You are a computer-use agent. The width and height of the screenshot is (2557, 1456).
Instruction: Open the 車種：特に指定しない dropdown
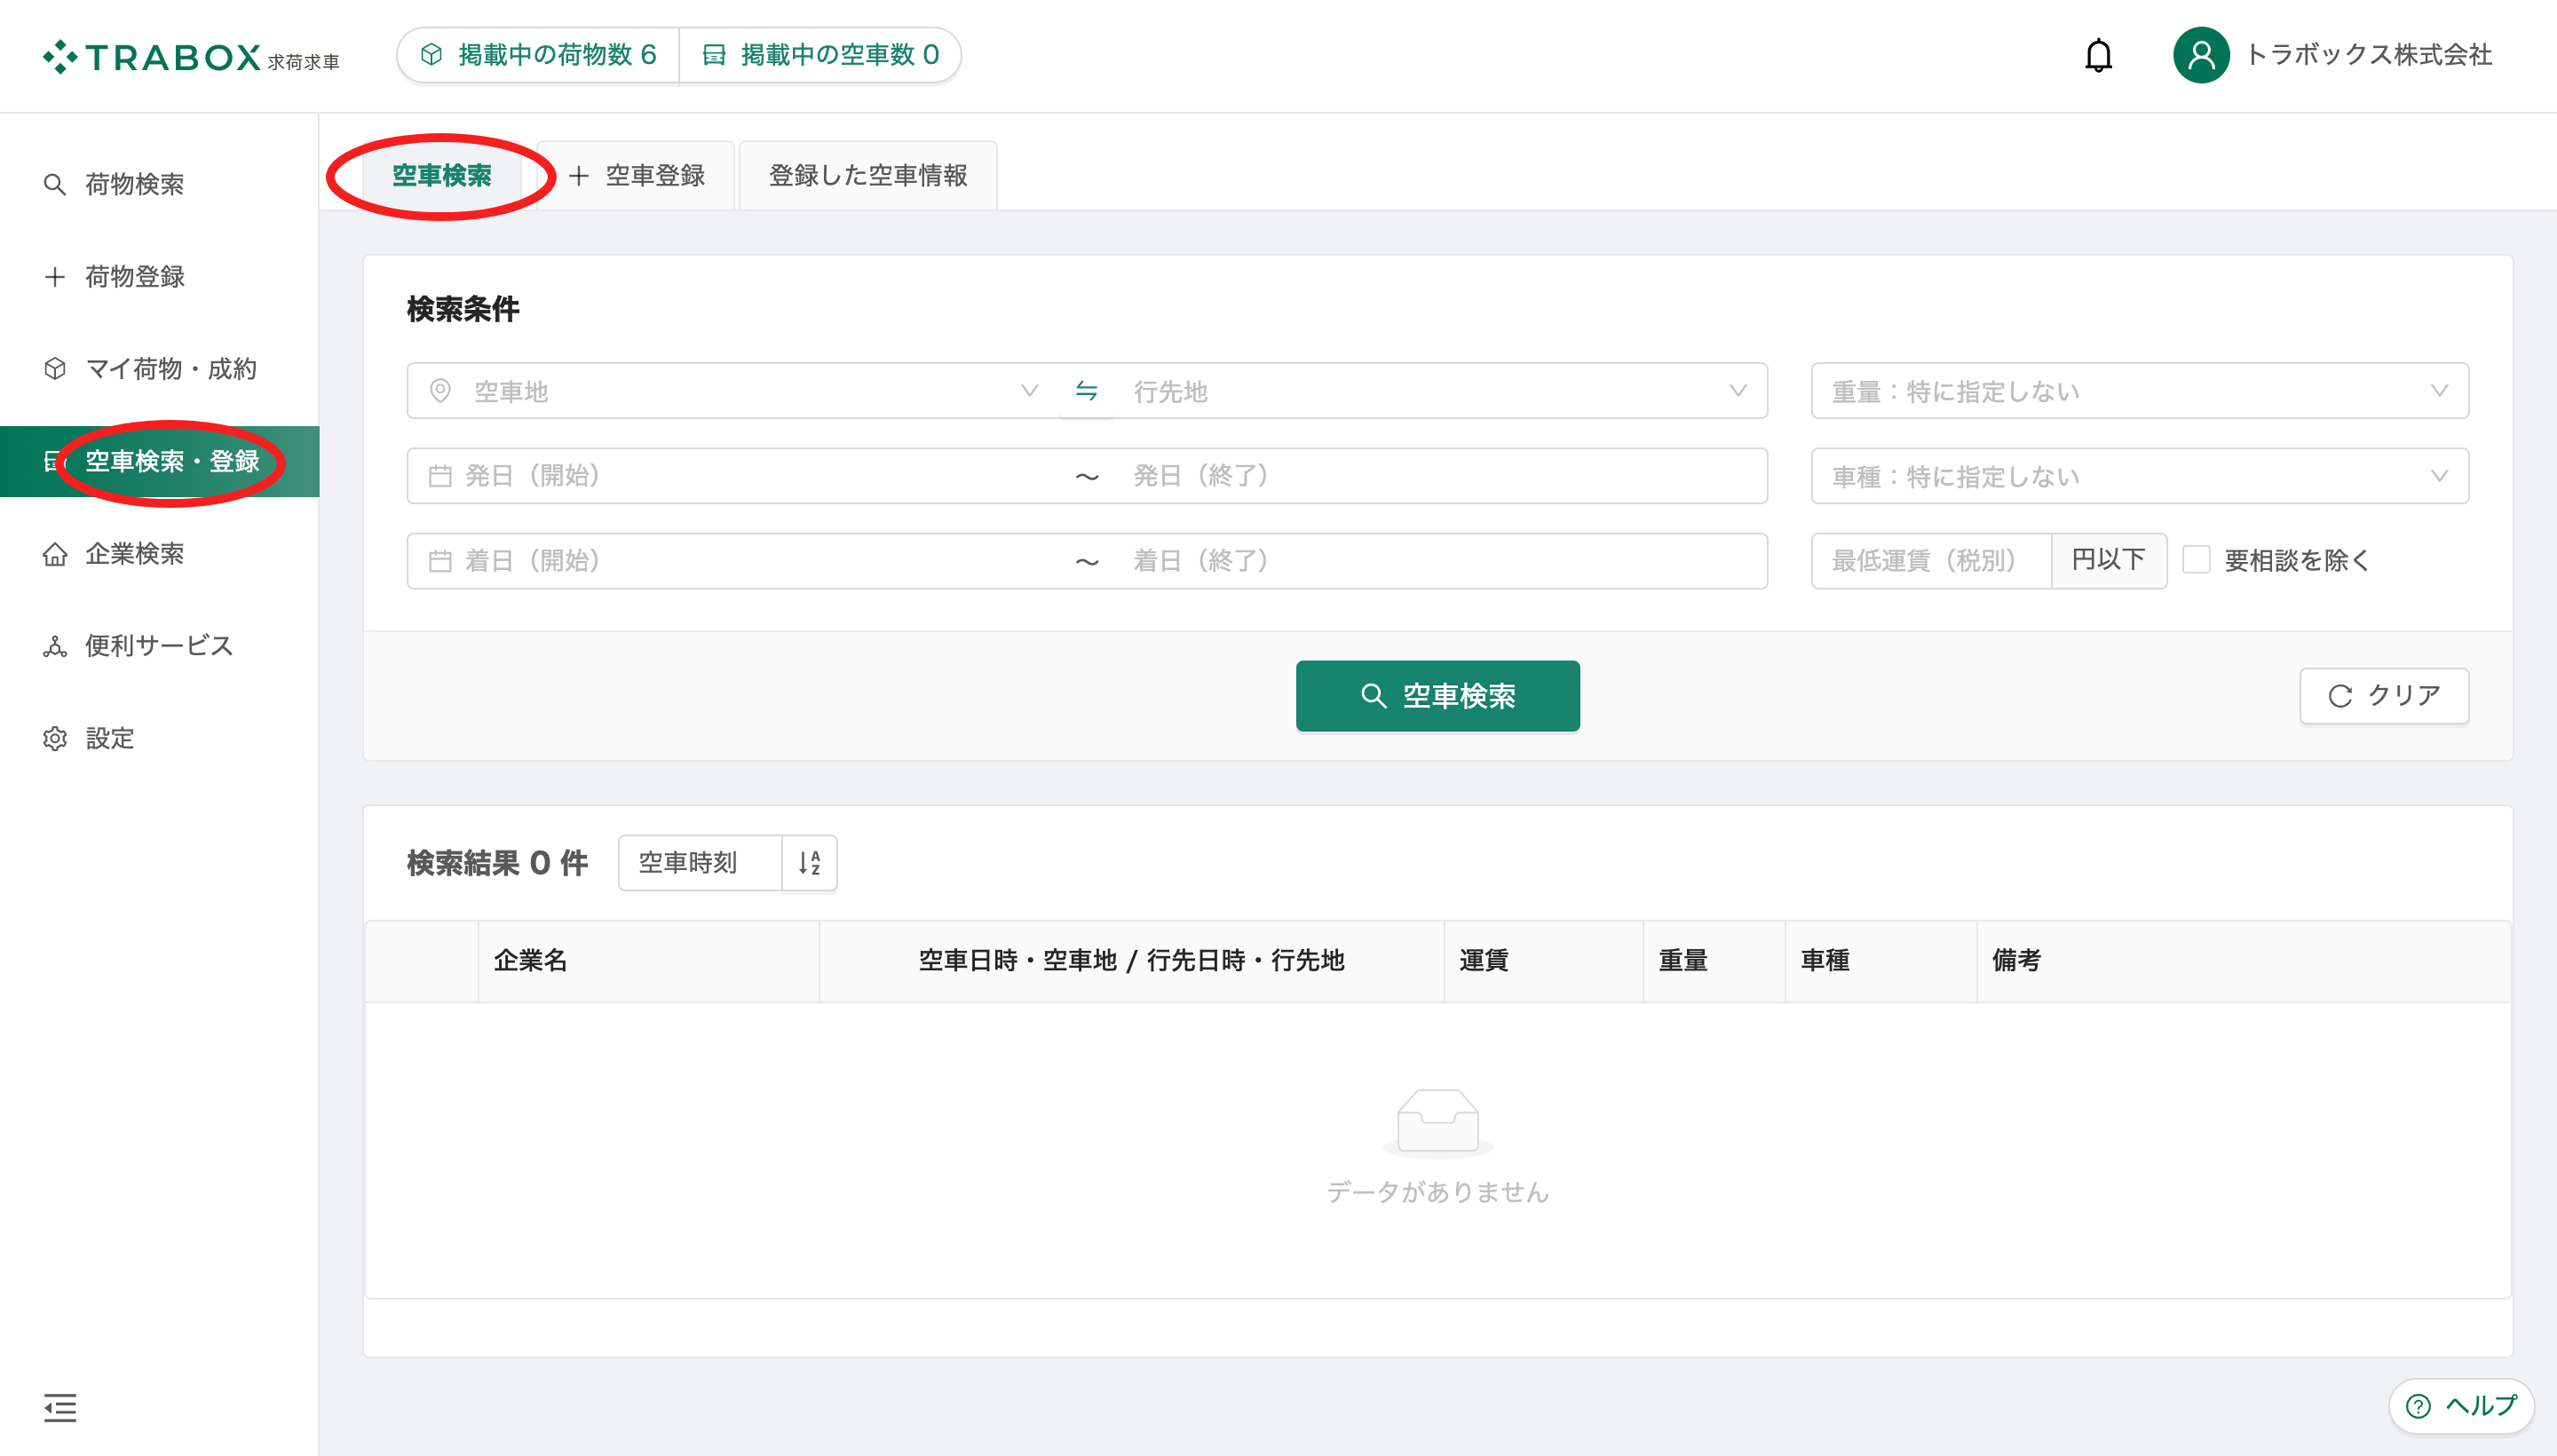pyautogui.click(x=2140, y=476)
